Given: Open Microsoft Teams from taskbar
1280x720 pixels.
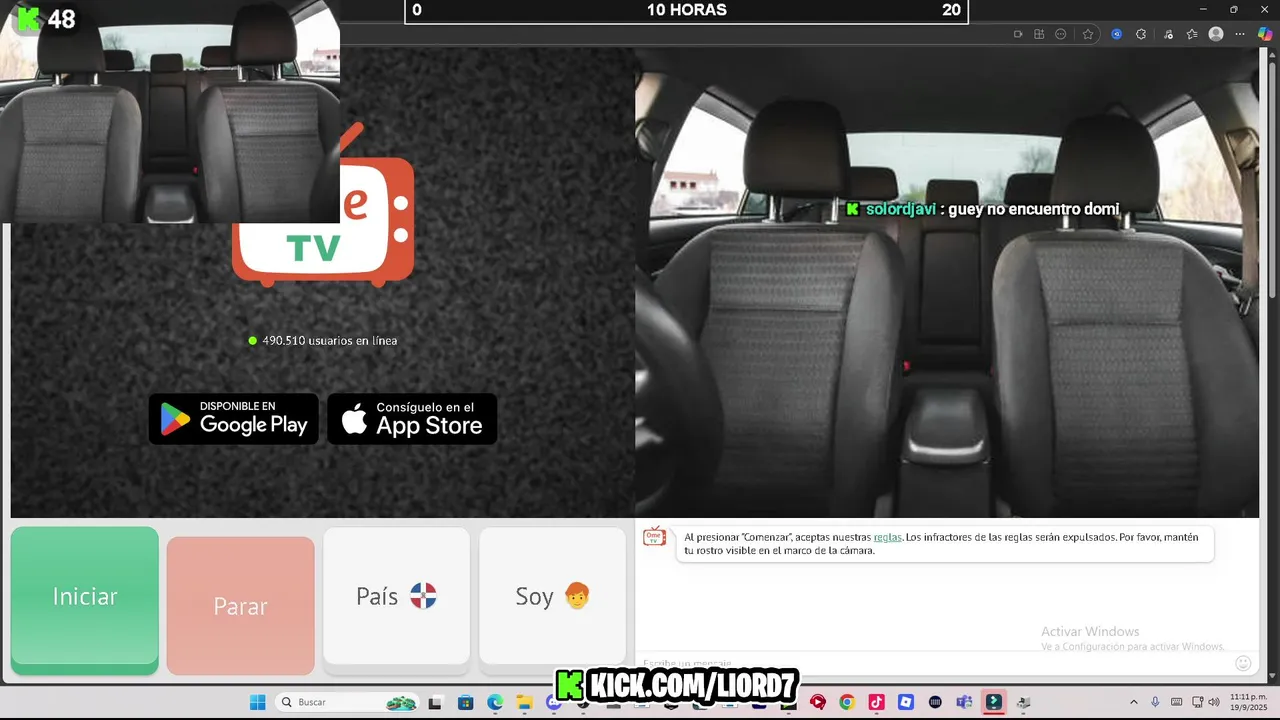Looking at the screenshot, I should pyautogui.click(x=964, y=702).
